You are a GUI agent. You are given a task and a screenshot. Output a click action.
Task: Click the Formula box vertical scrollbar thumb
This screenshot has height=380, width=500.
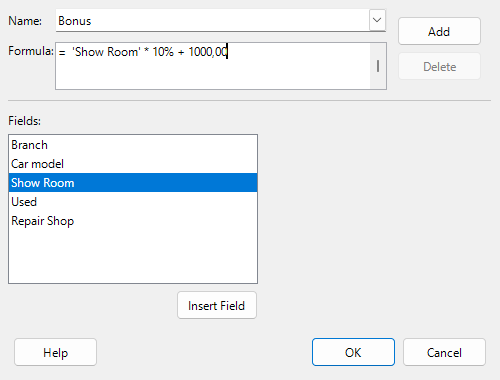pyautogui.click(x=378, y=66)
